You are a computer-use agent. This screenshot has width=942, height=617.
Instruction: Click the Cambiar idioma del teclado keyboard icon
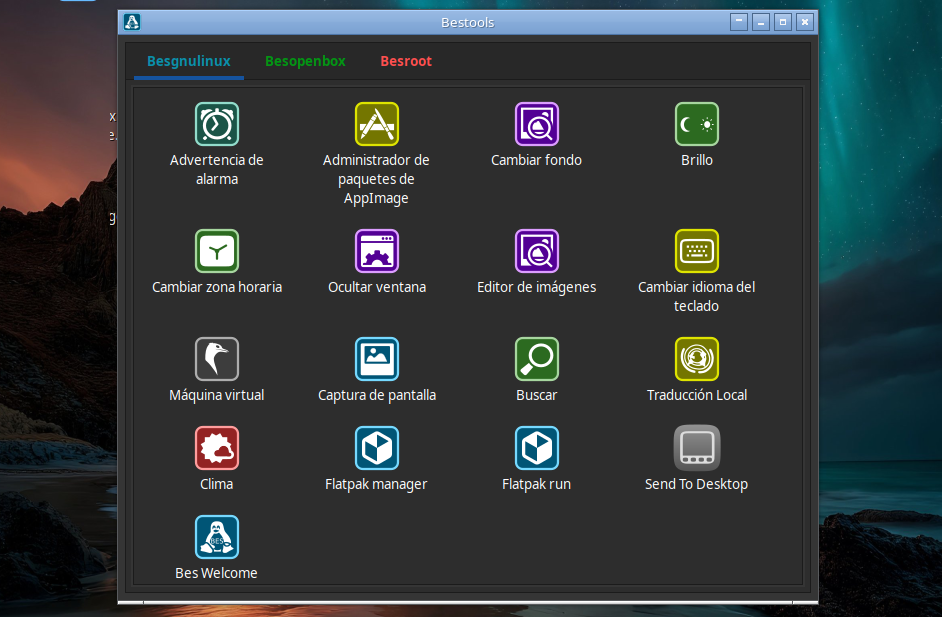(696, 251)
